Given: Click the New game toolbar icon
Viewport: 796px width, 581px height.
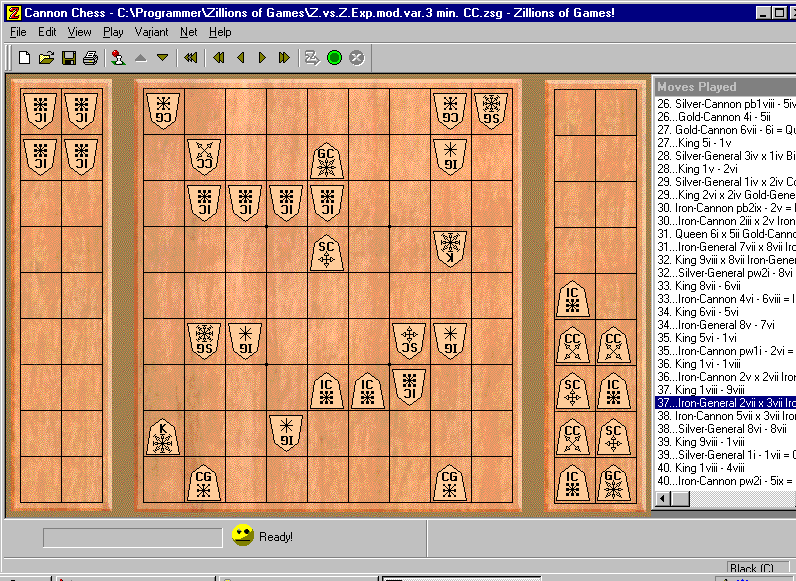Looking at the screenshot, I should [x=24, y=58].
